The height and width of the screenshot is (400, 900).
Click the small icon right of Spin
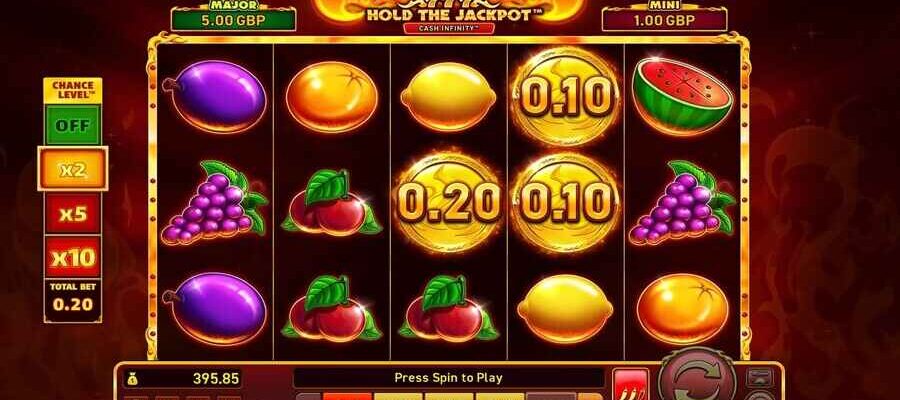[x=759, y=378]
